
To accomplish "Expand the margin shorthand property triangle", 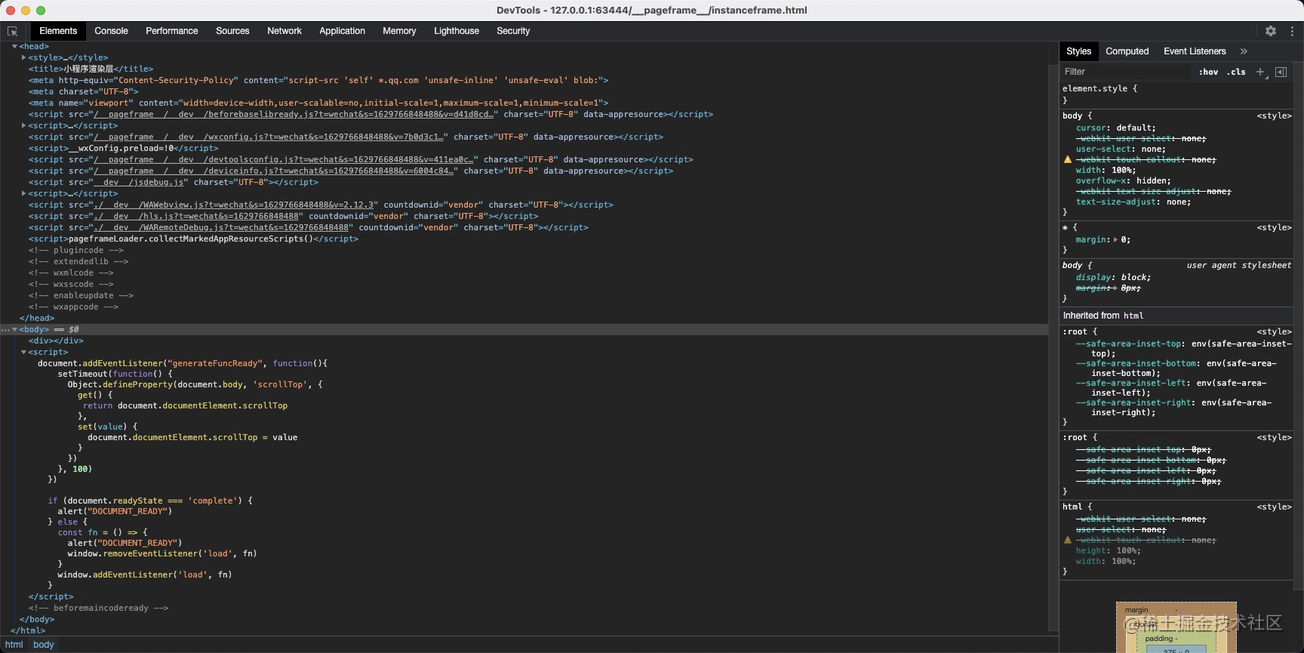I will pyautogui.click(x=1115, y=240).
